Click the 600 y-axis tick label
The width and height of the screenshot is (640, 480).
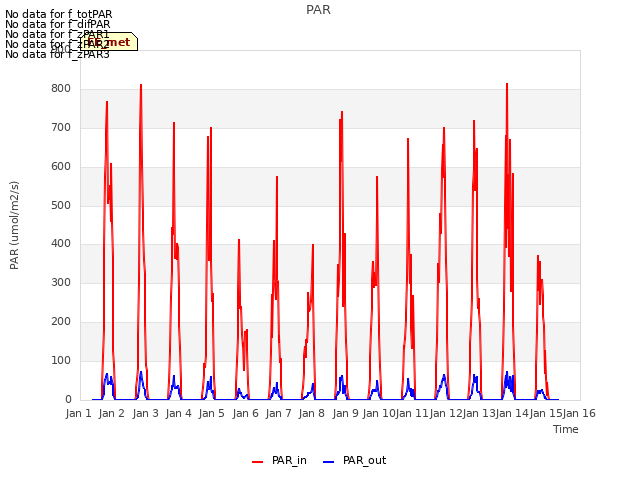click(x=61, y=167)
